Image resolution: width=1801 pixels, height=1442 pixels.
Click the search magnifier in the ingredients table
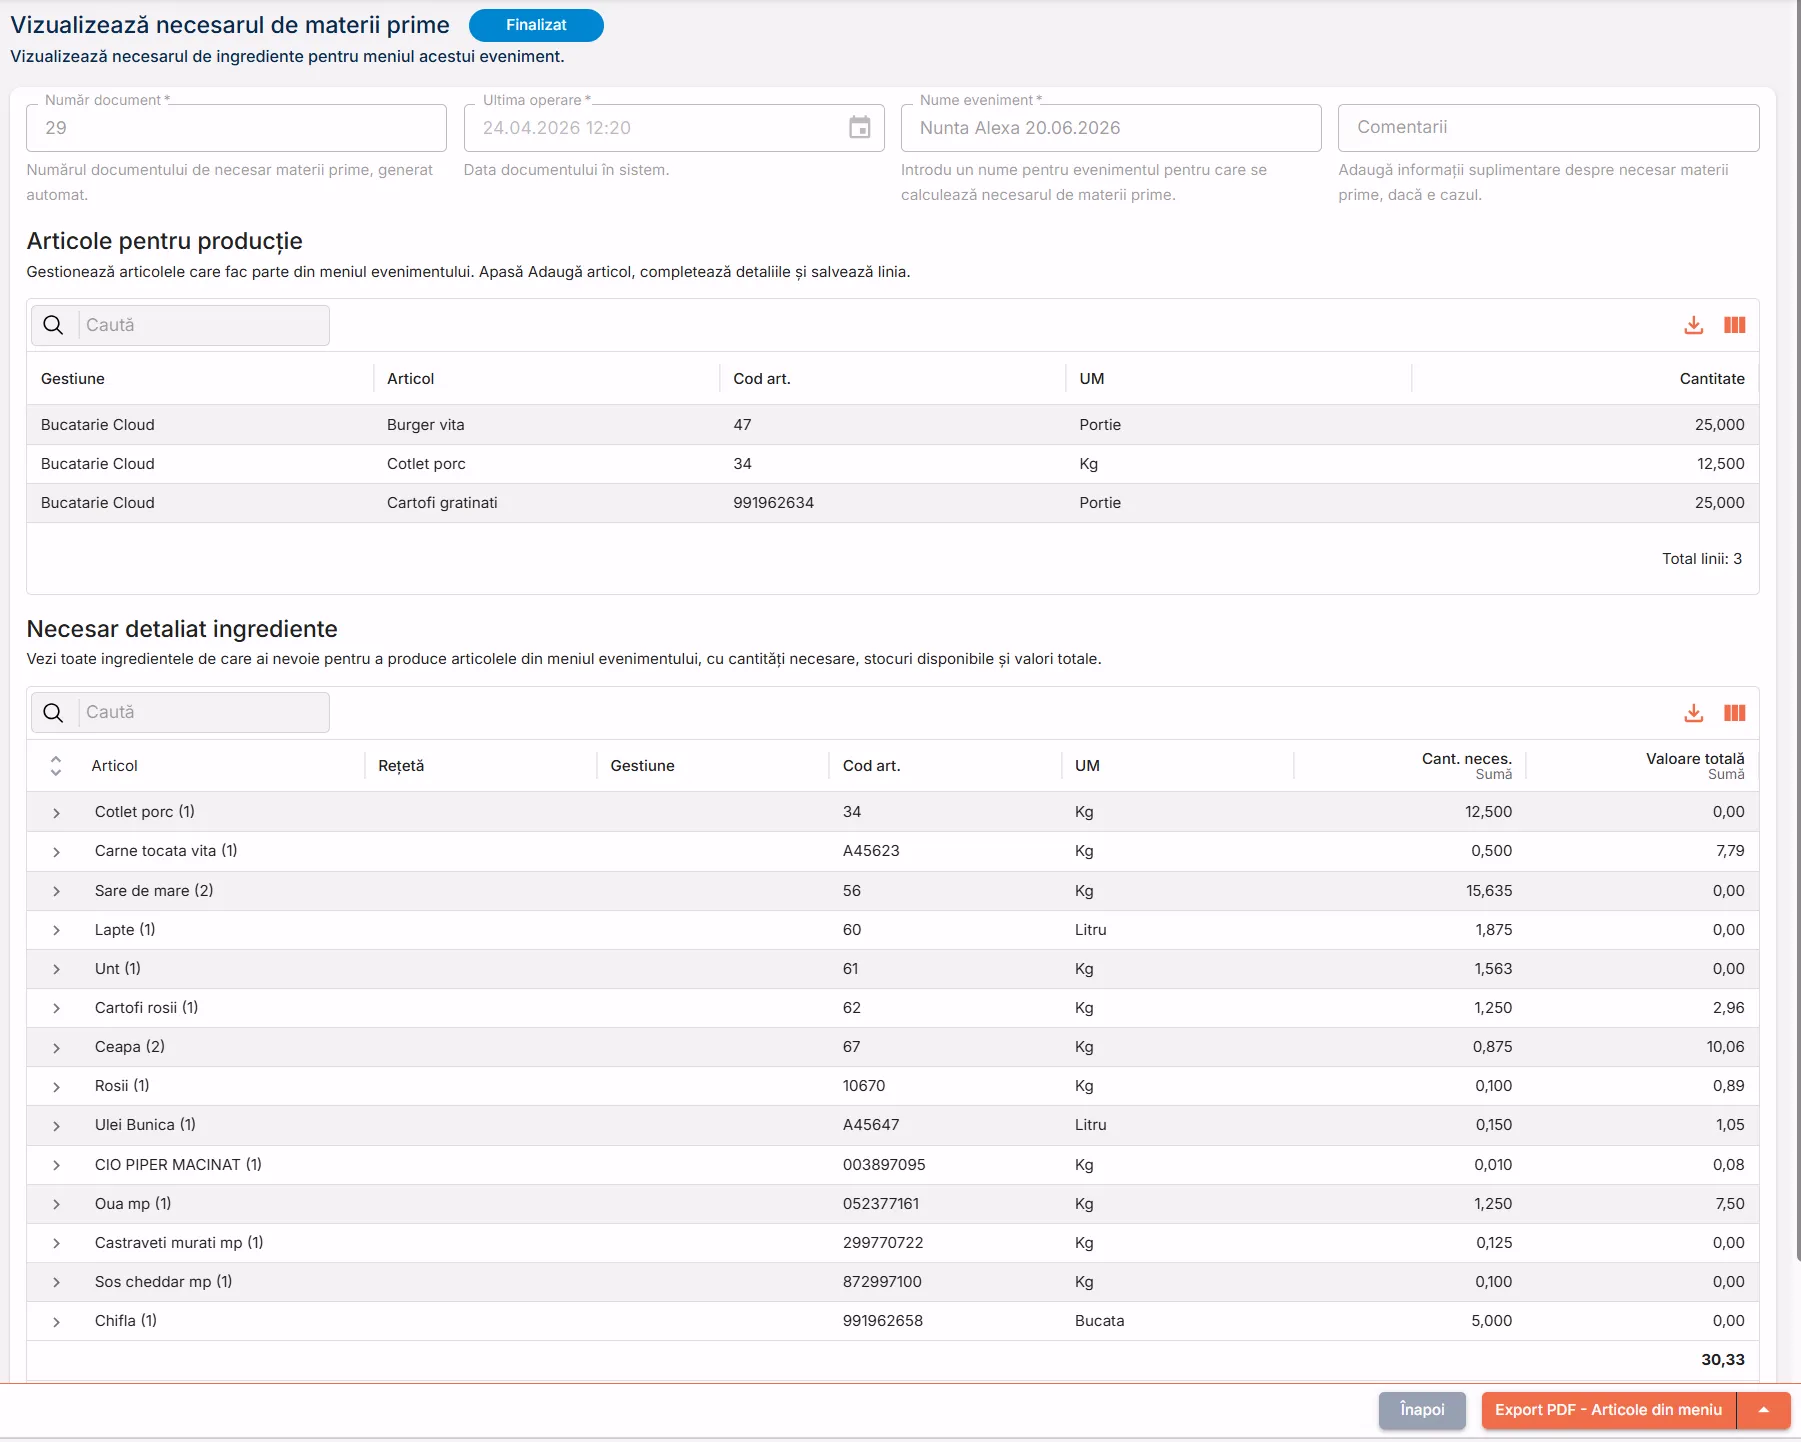[x=54, y=712]
